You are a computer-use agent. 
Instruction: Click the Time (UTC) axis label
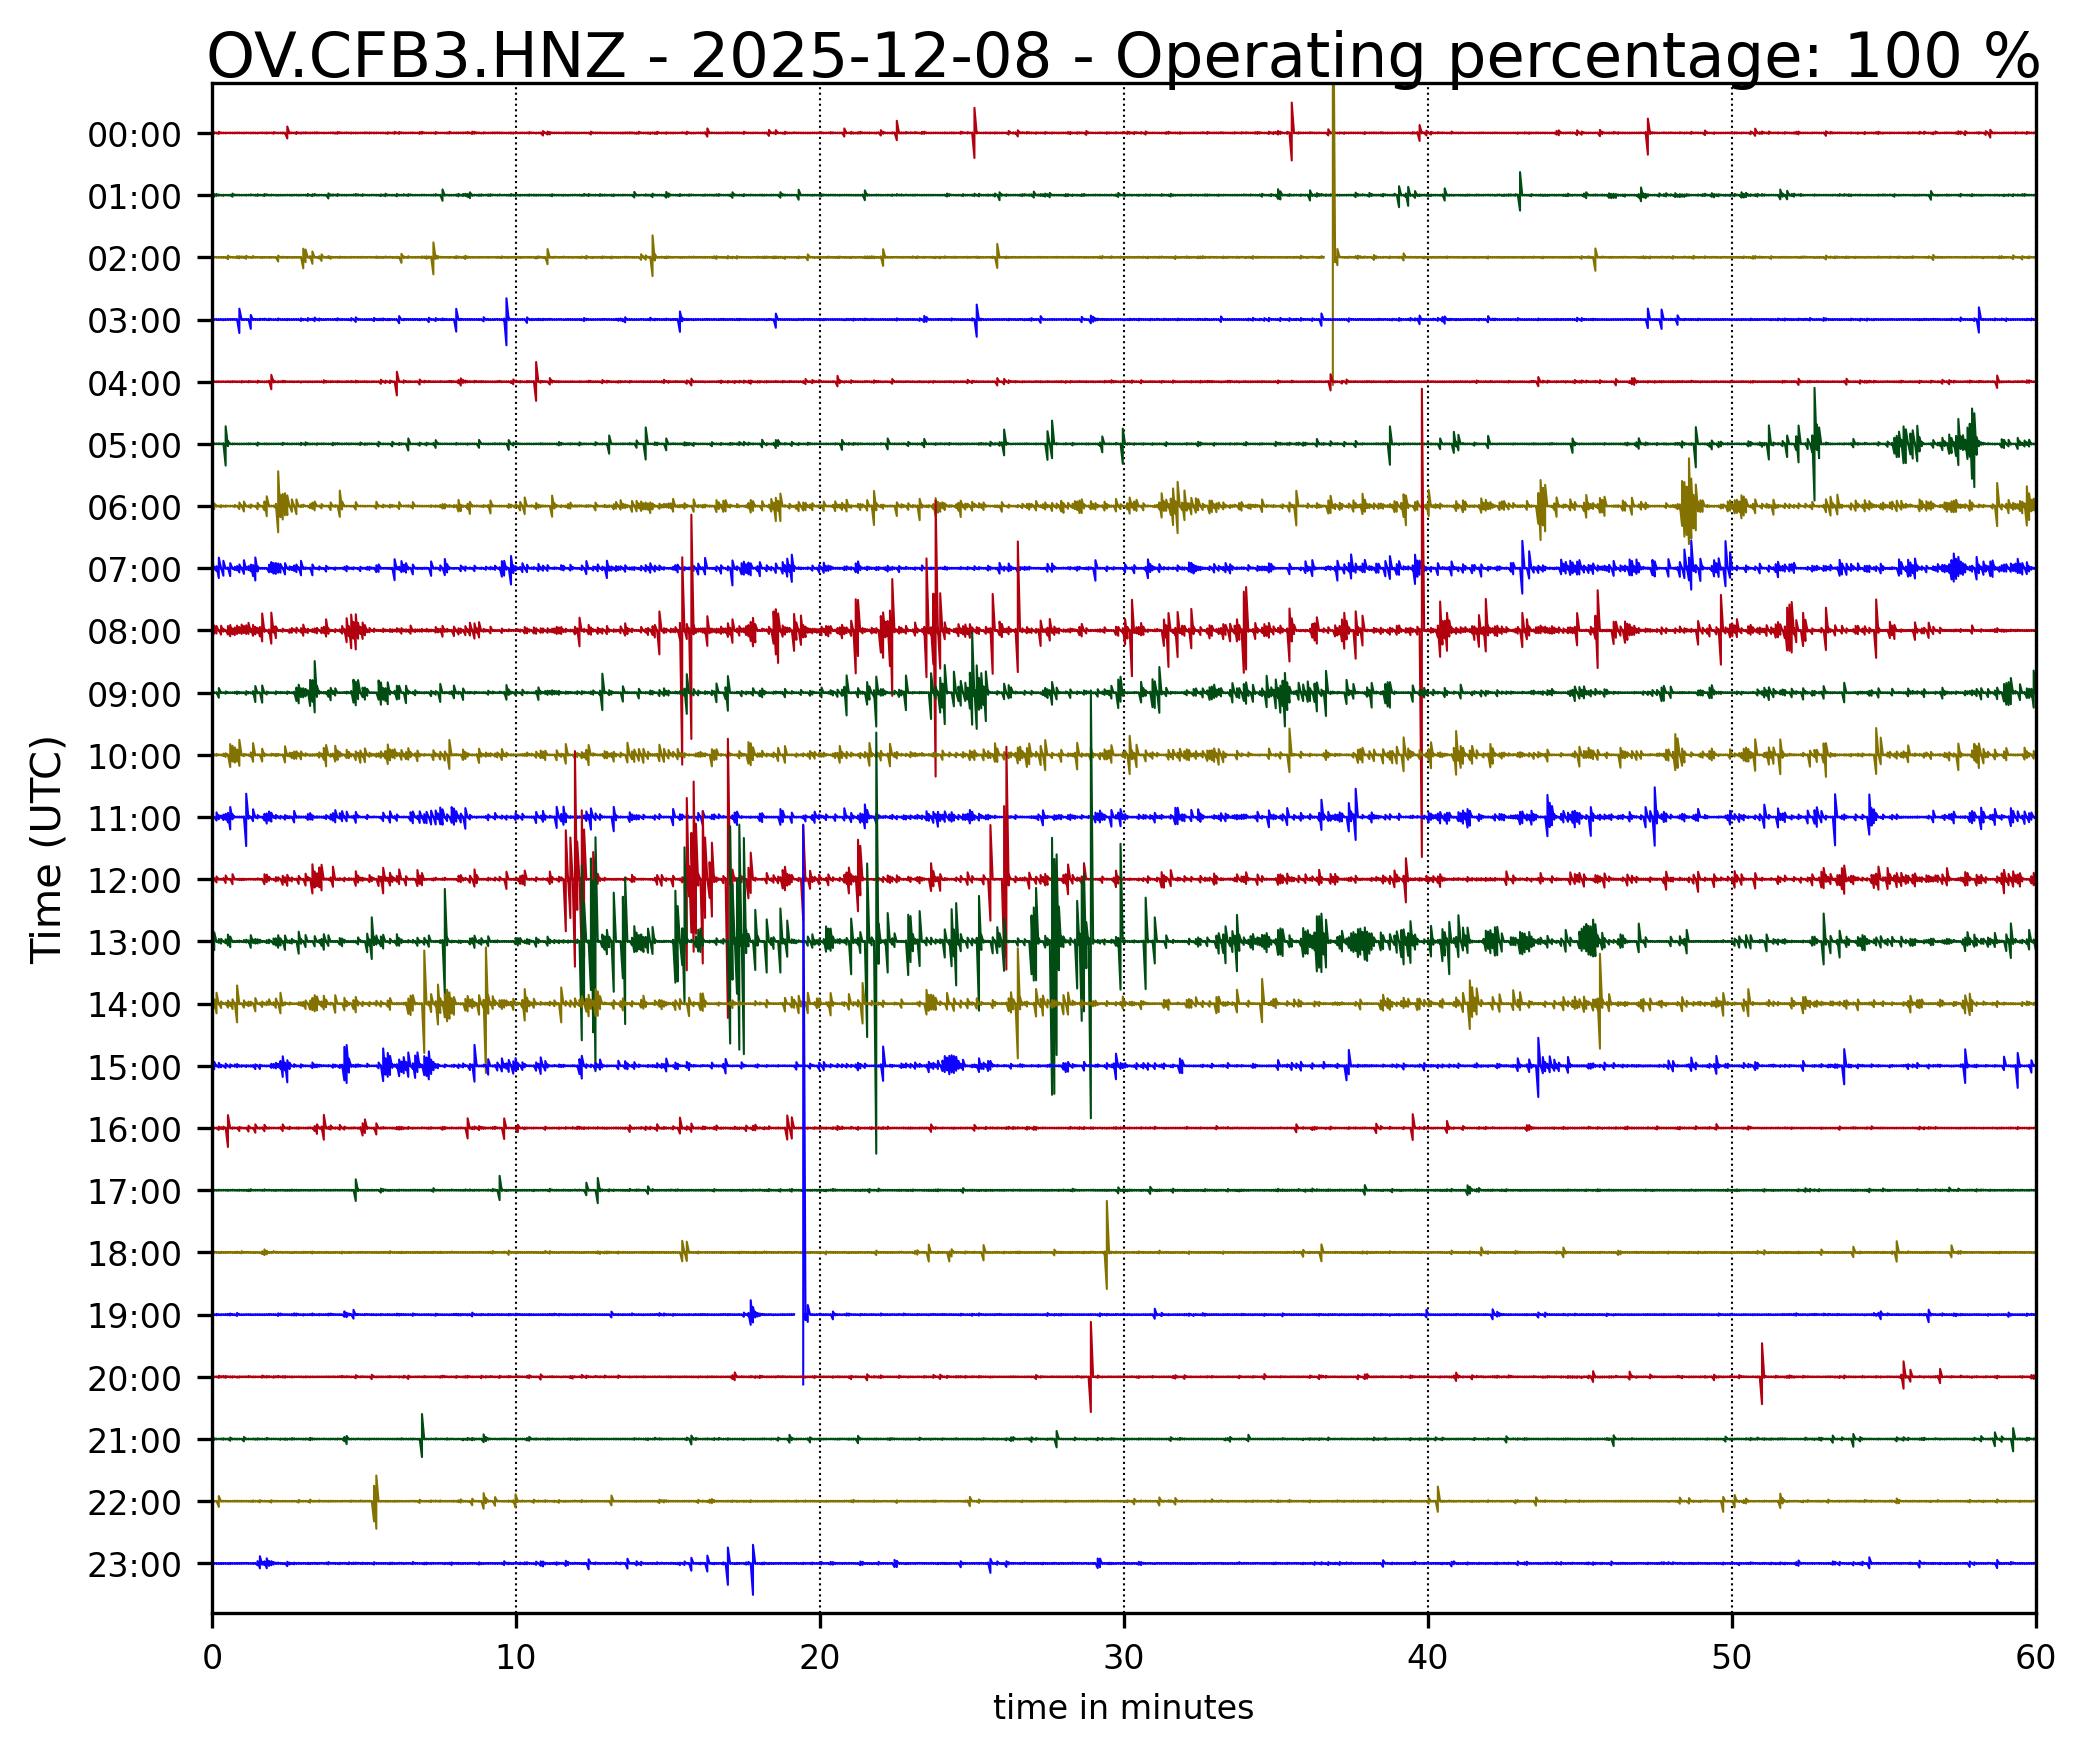[x=47, y=849]
